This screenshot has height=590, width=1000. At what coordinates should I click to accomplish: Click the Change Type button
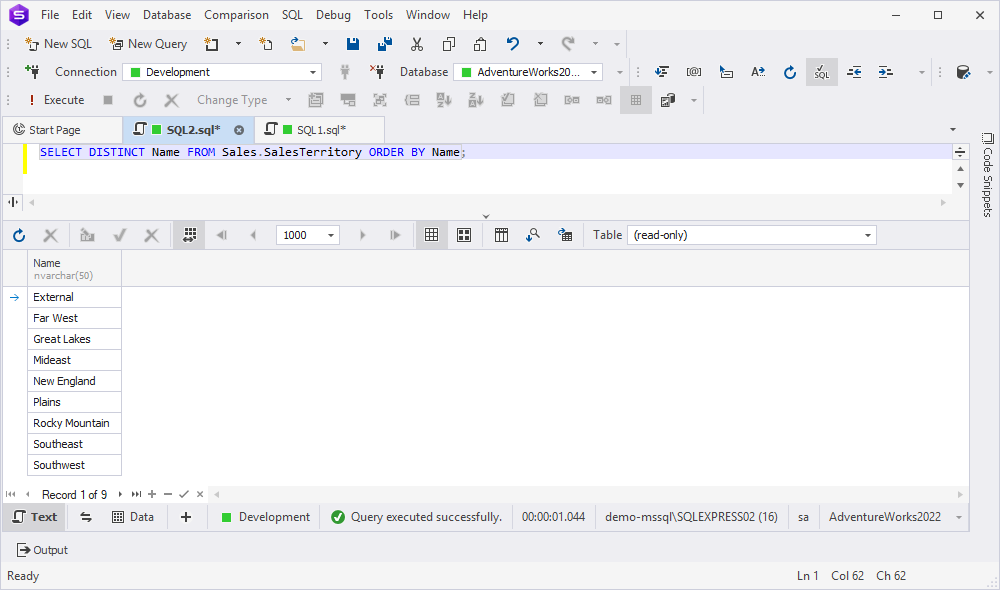click(232, 100)
